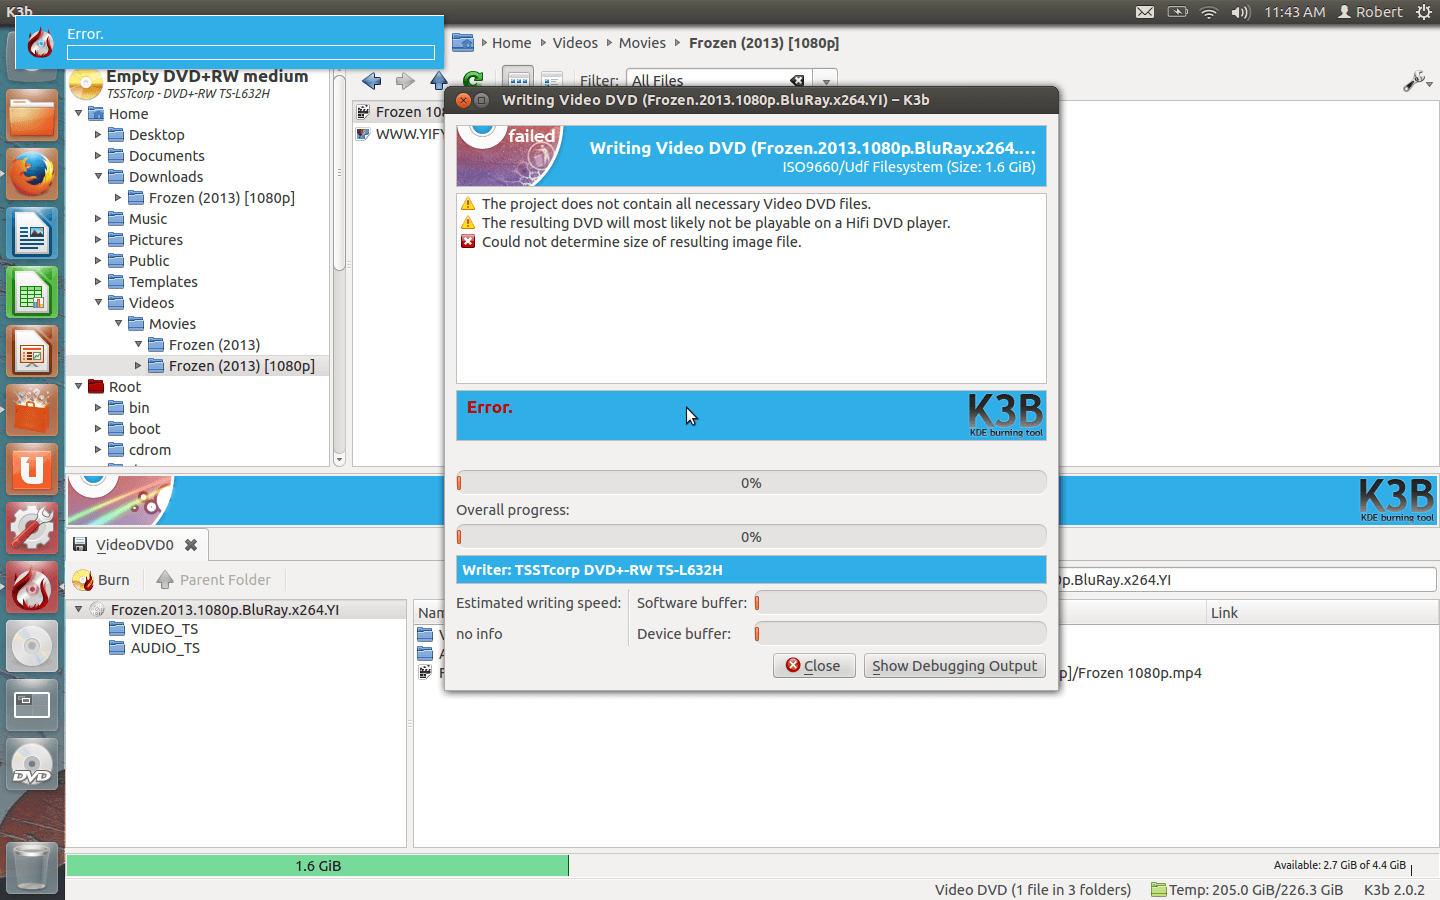Viewport: 1440px width, 900px height.
Task: Select the Public folder in tree
Action: [148, 261]
